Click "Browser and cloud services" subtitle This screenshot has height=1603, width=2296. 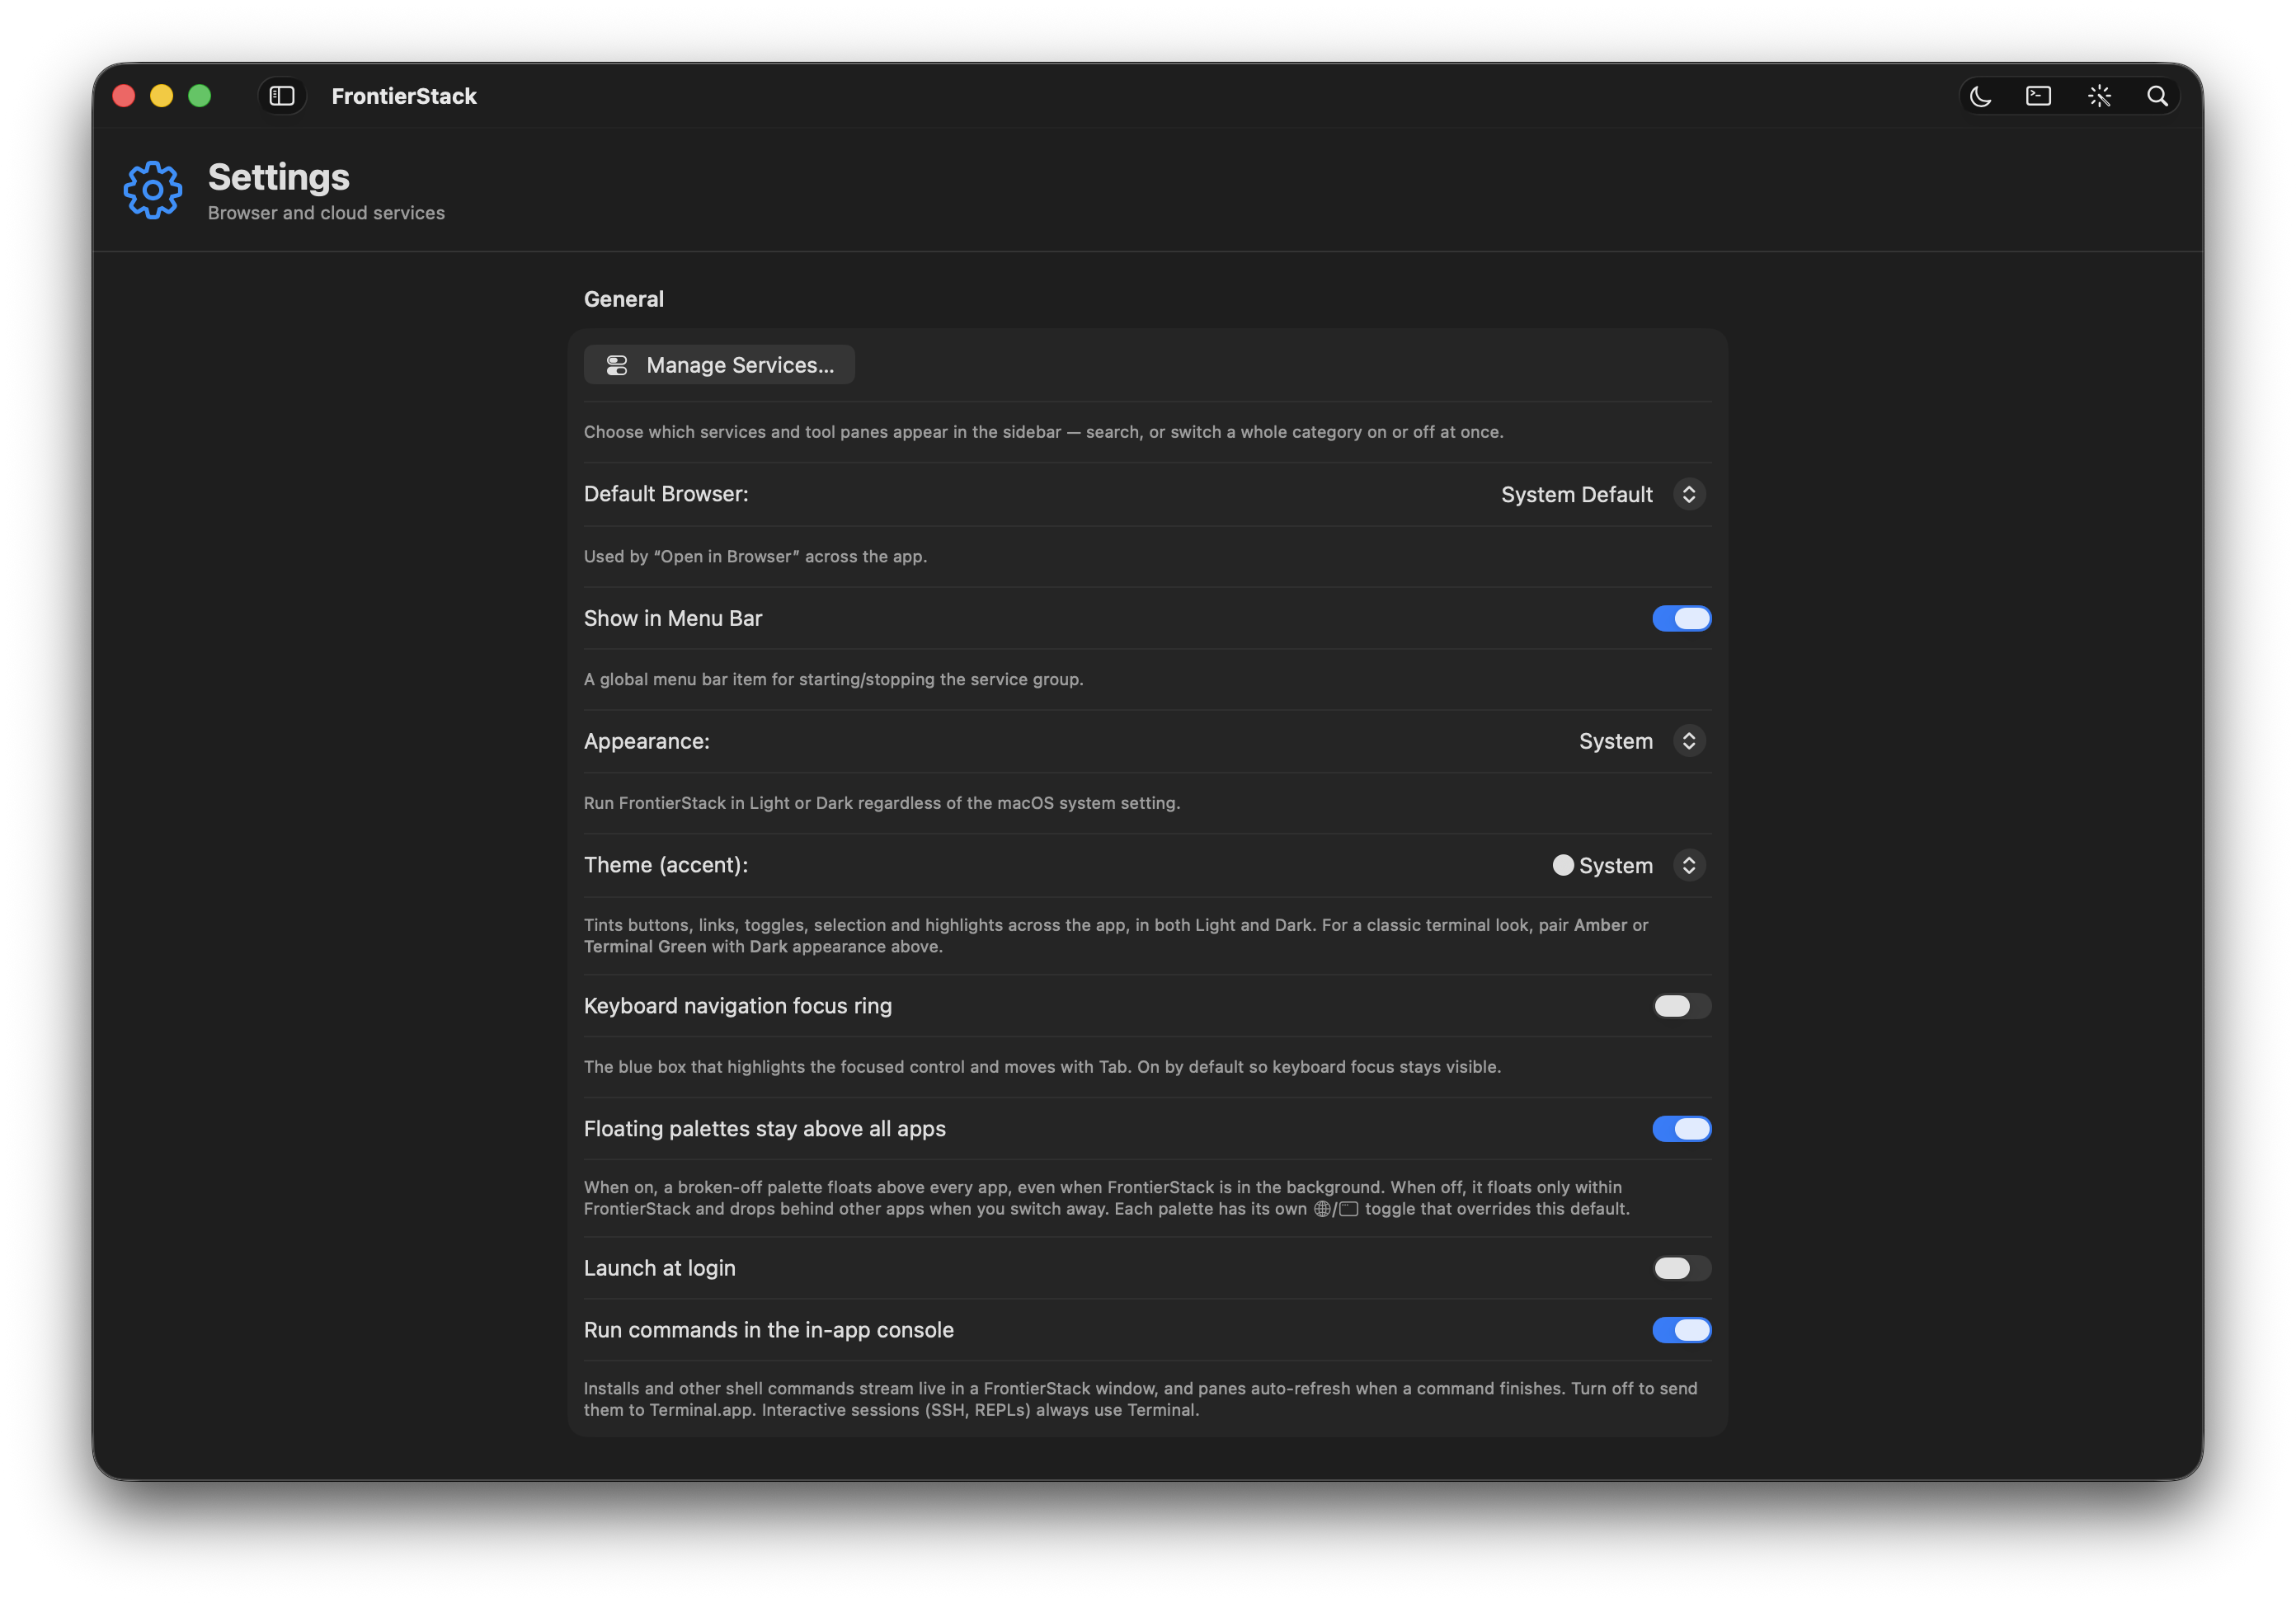point(326,213)
